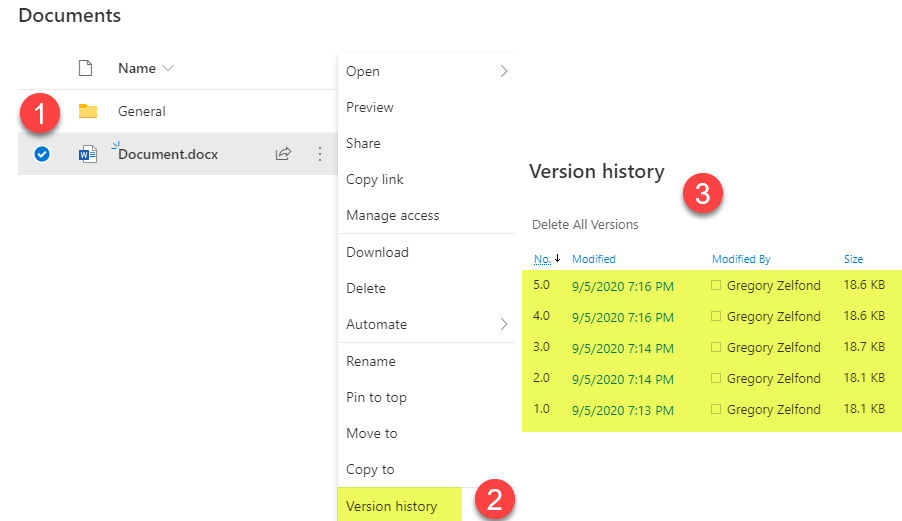Open the 9/5/2020 7:14 PM link for version 3.0
The height and width of the screenshot is (521, 902).
coord(622,349)
